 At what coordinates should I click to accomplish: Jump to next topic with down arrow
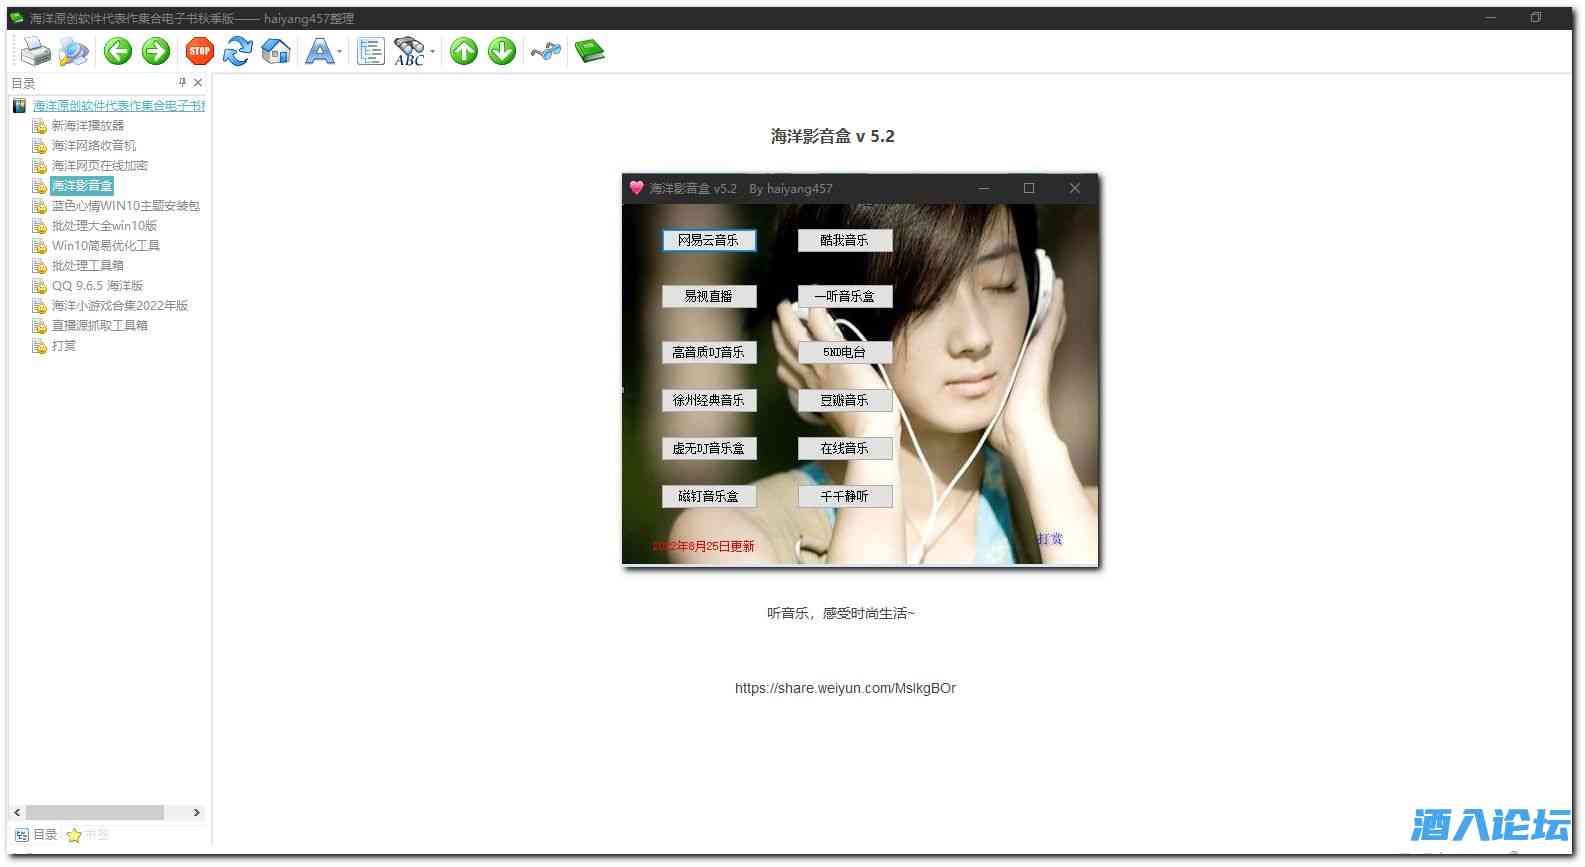502,51
